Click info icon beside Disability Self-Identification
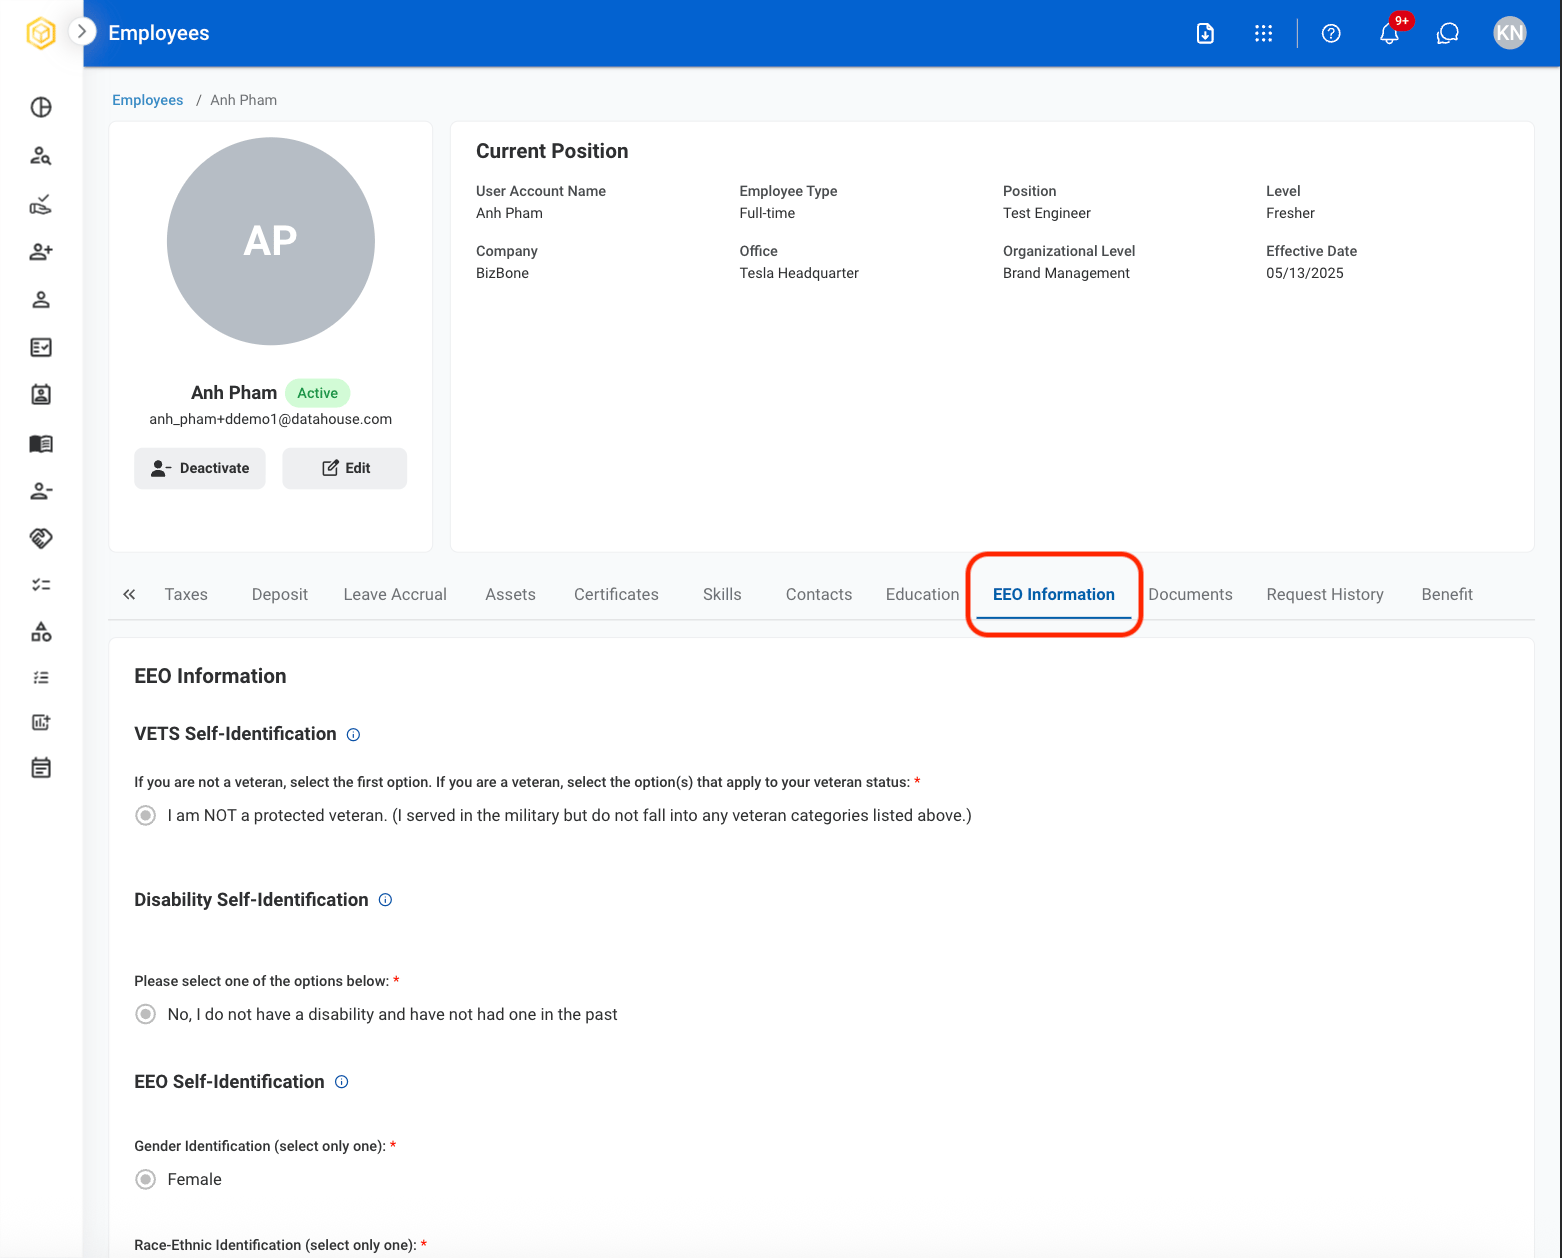 point(385,900)
